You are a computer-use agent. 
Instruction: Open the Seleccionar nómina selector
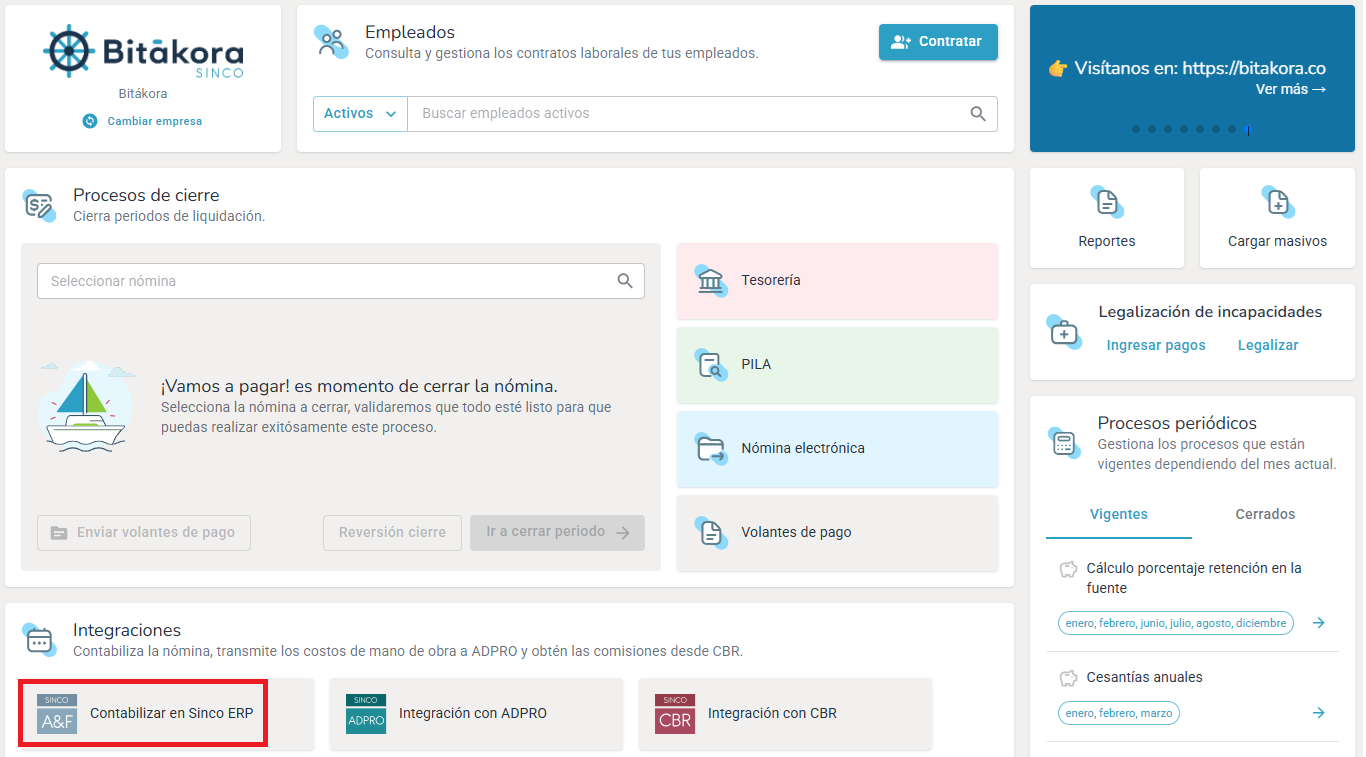click(x=341, y=281)
